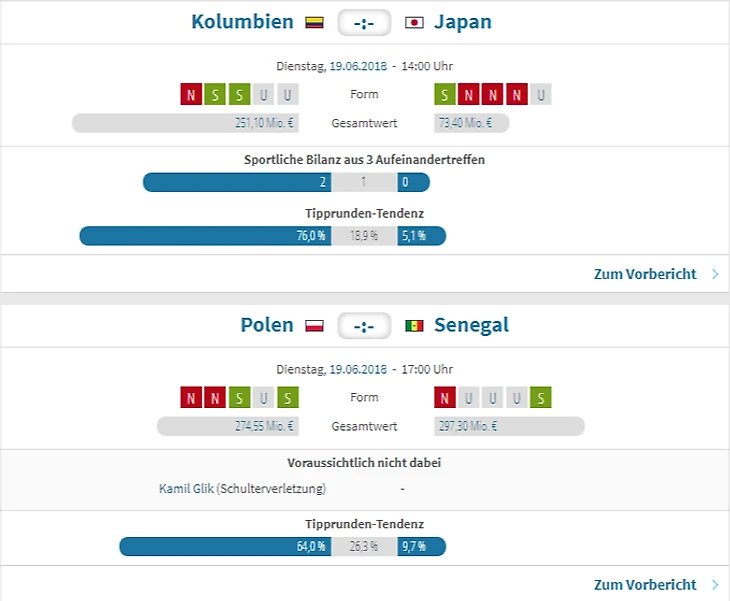Open the Japan team link

(x=463, y=22)
